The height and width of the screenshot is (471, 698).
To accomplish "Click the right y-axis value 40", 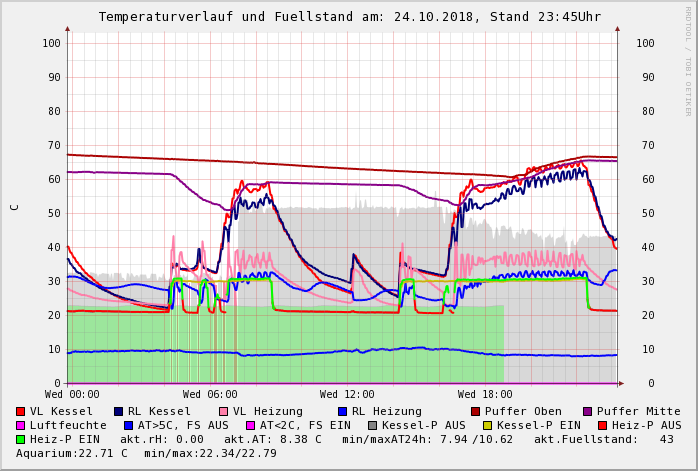I will click(649, 248).
